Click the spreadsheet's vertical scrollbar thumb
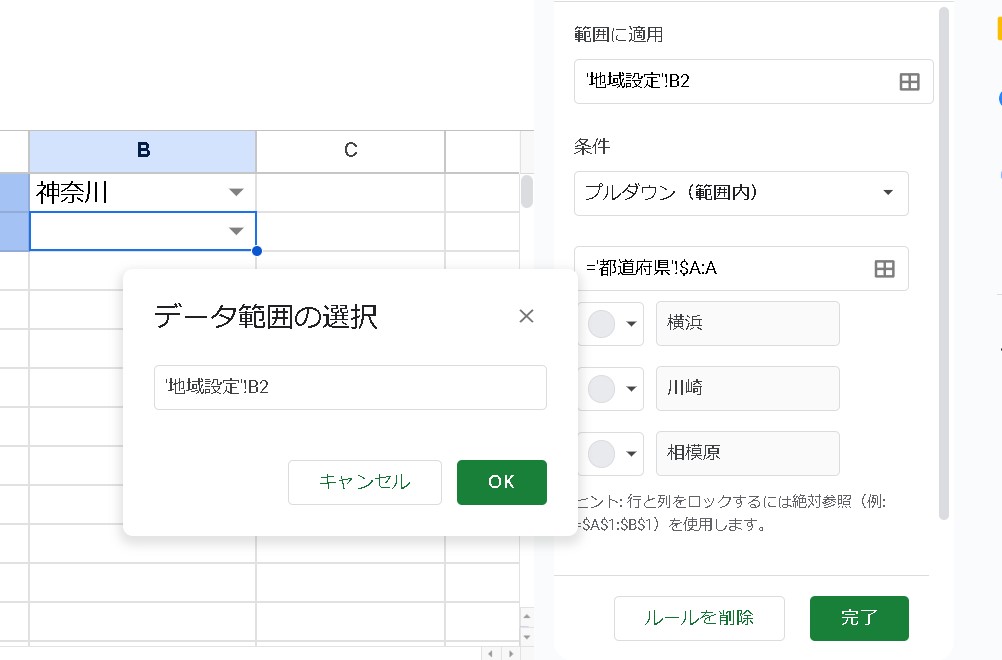The image size is (1002, 660). point(526,191)
